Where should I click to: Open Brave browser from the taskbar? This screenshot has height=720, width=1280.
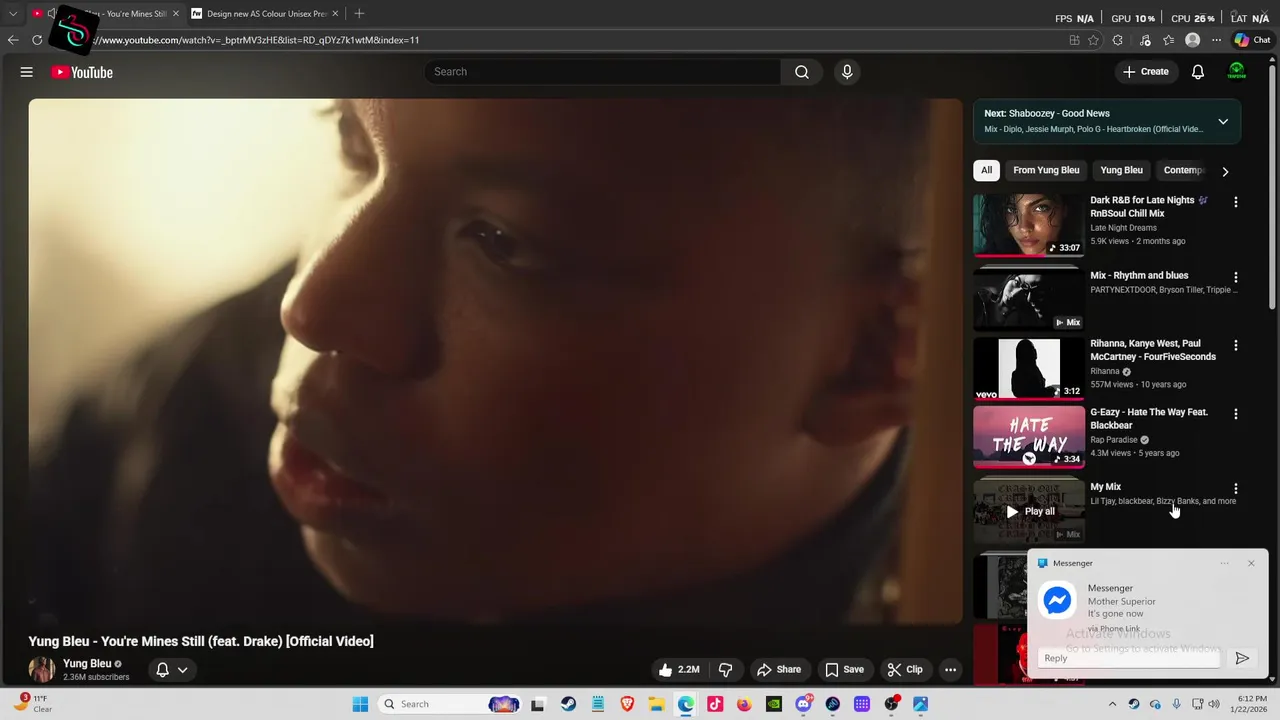[627, 704]
